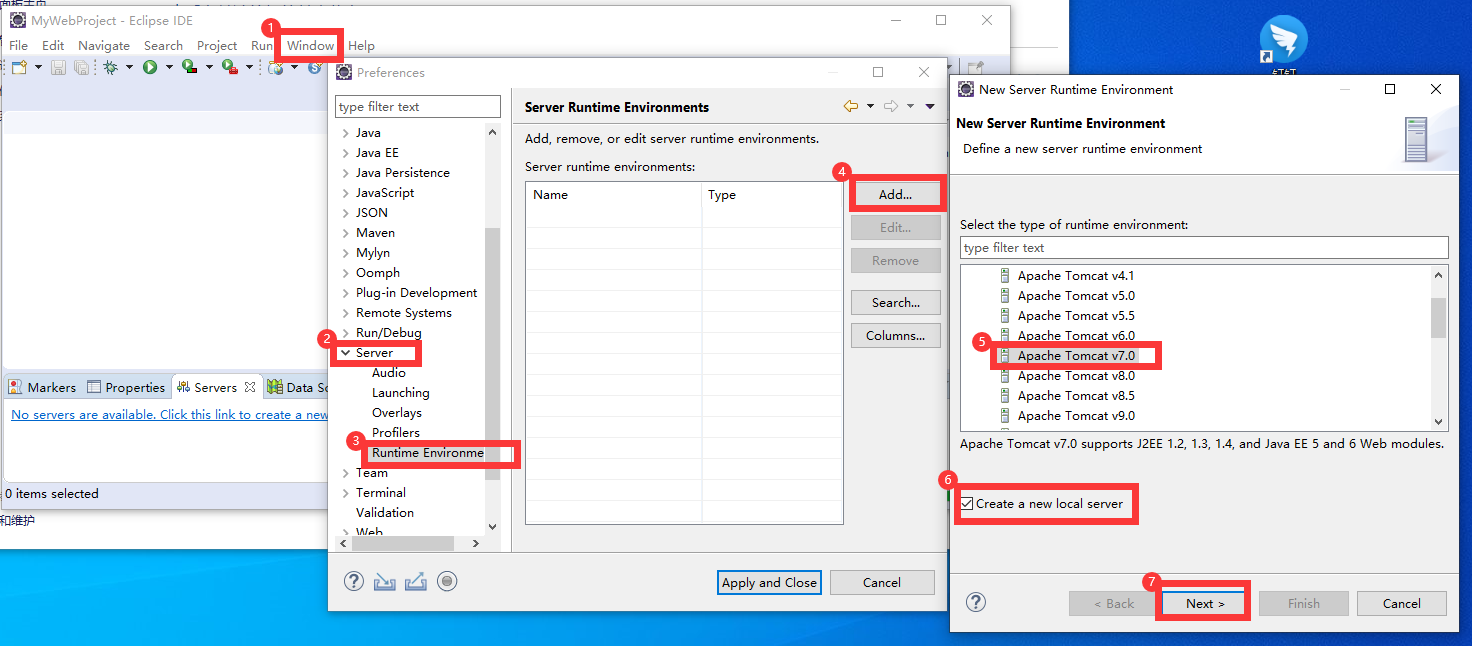Open the Edit menu
This screenshot has height=646, width=1472.
53,45
